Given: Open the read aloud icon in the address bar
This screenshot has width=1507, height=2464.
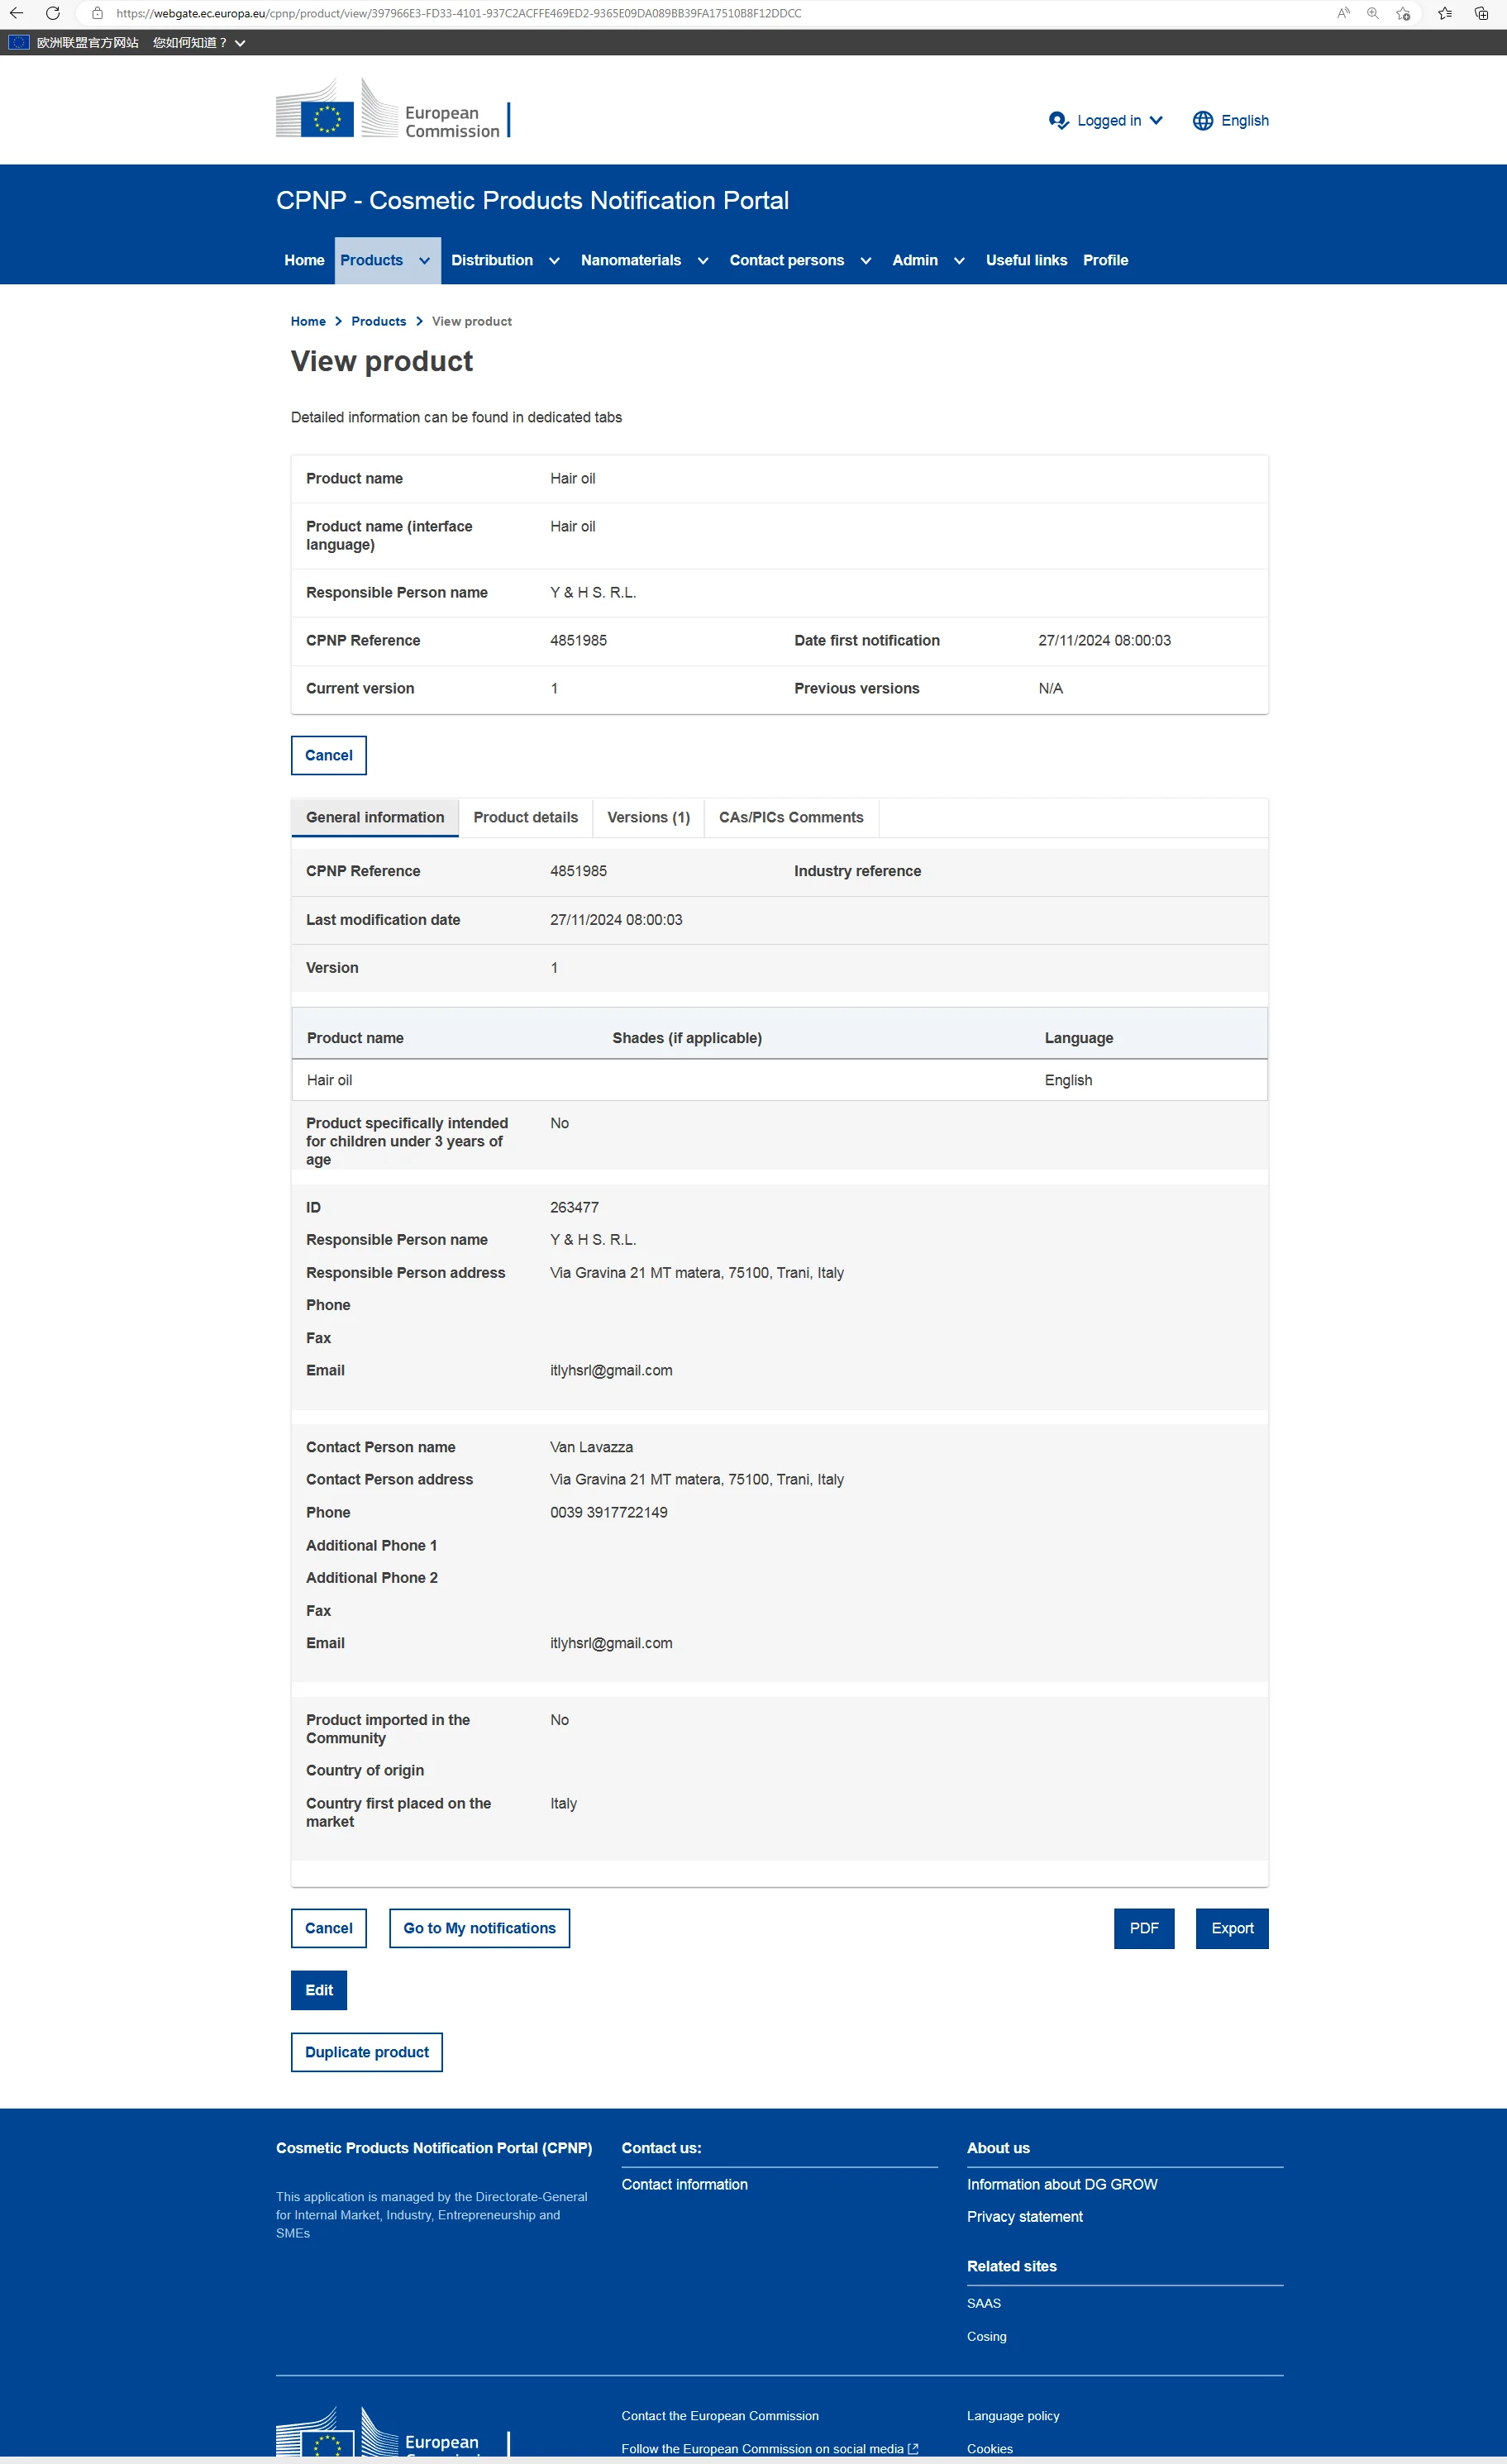Looking at the screenshot, I should tap(1343, 13).
